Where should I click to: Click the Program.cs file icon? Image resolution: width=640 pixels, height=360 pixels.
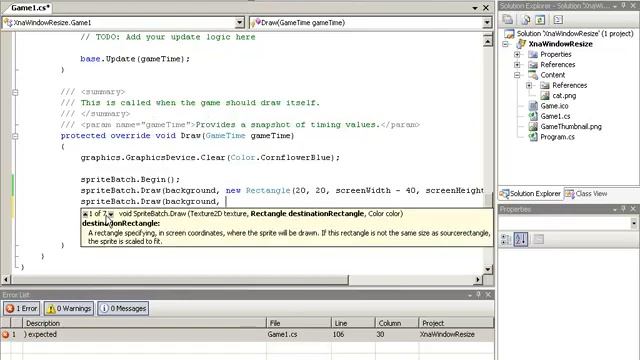pos(533,137)
